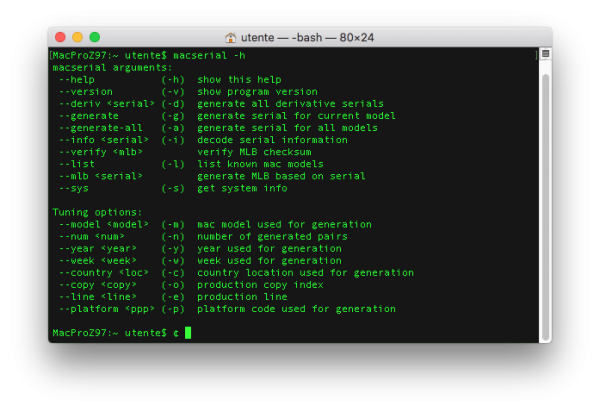Click the 'macserial -h' command text
Screen dimensions: 600x412
coord(209,55)
